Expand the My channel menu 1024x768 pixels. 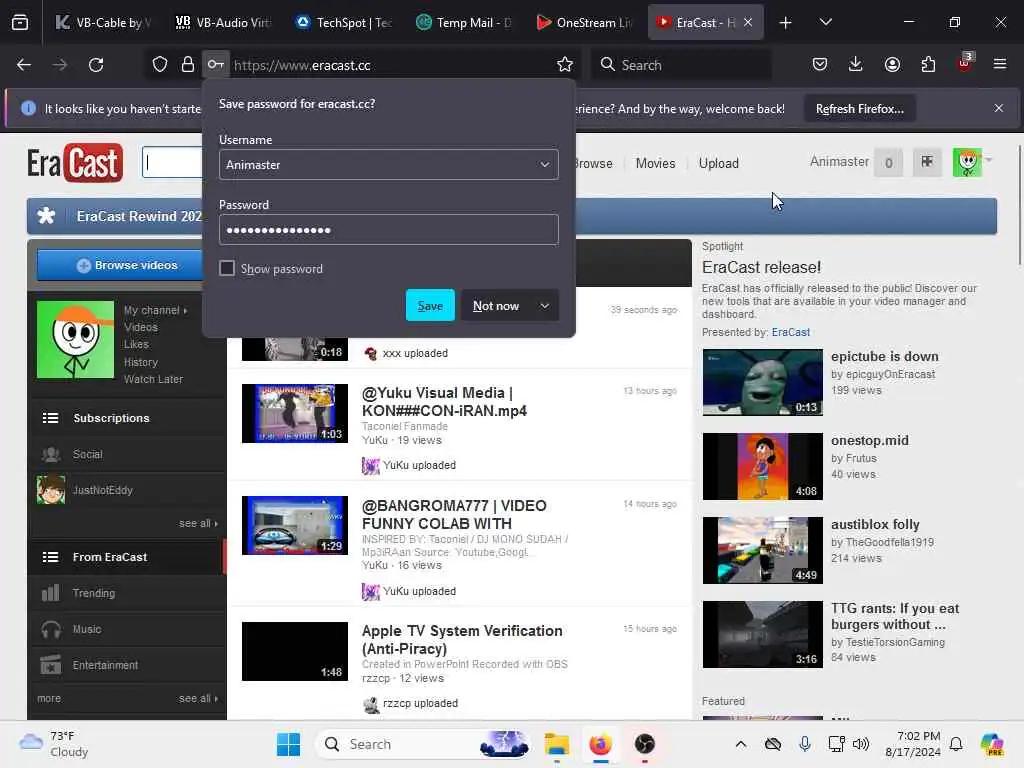point(155,310)
